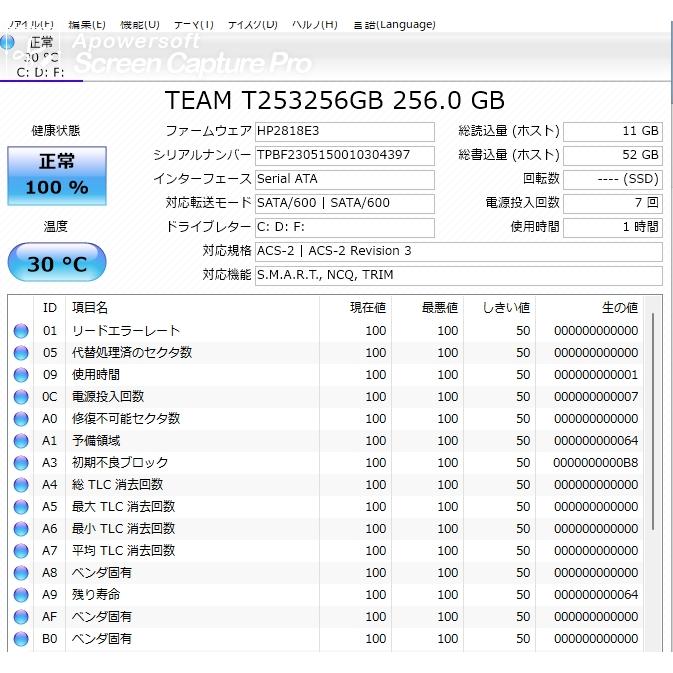The height and width of the screenshot is (673, 673).
Task: Click status circle for ID A1 row
Action: 21,441
